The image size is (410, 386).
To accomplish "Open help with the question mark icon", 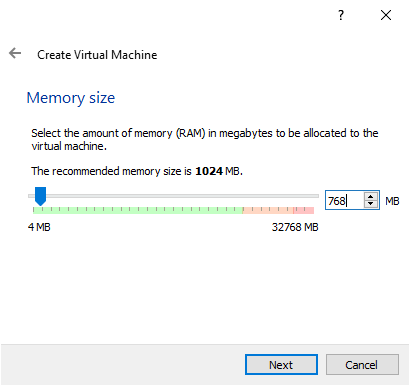I will (x=341, y=15).
